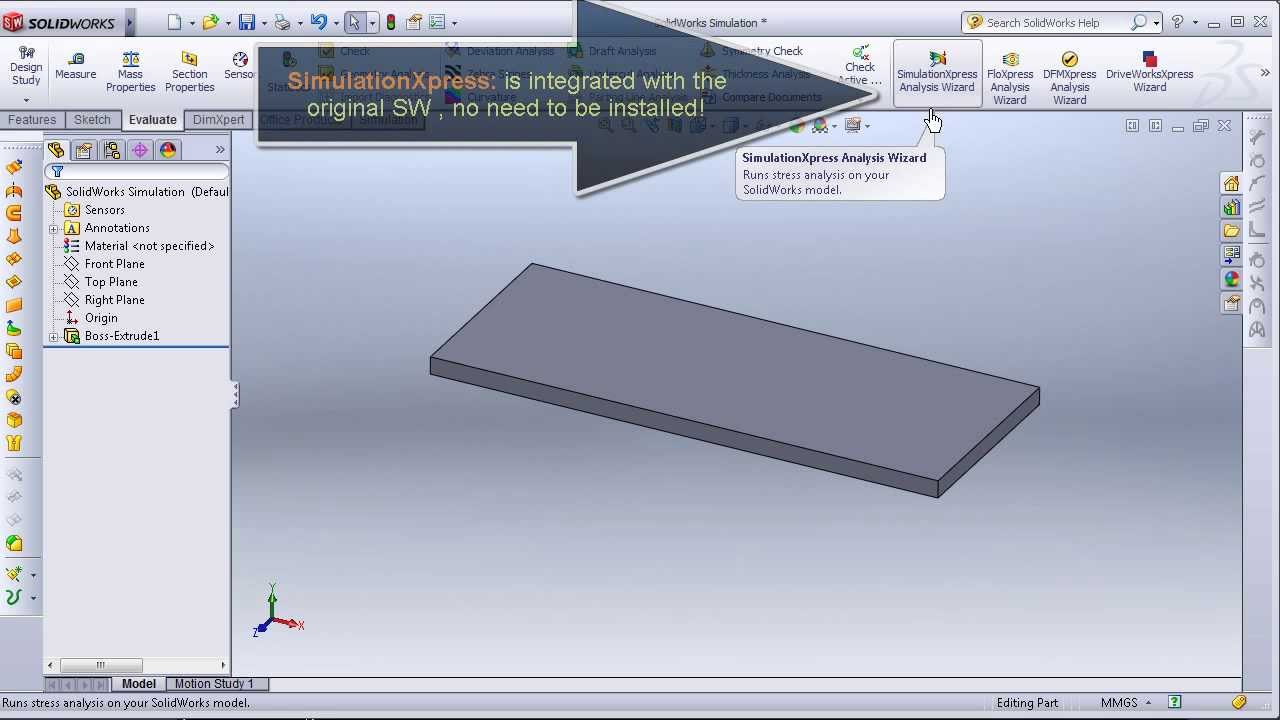Open the Options checklist icon
This screenshot has height=720, width=1280.
click(437, 22)
